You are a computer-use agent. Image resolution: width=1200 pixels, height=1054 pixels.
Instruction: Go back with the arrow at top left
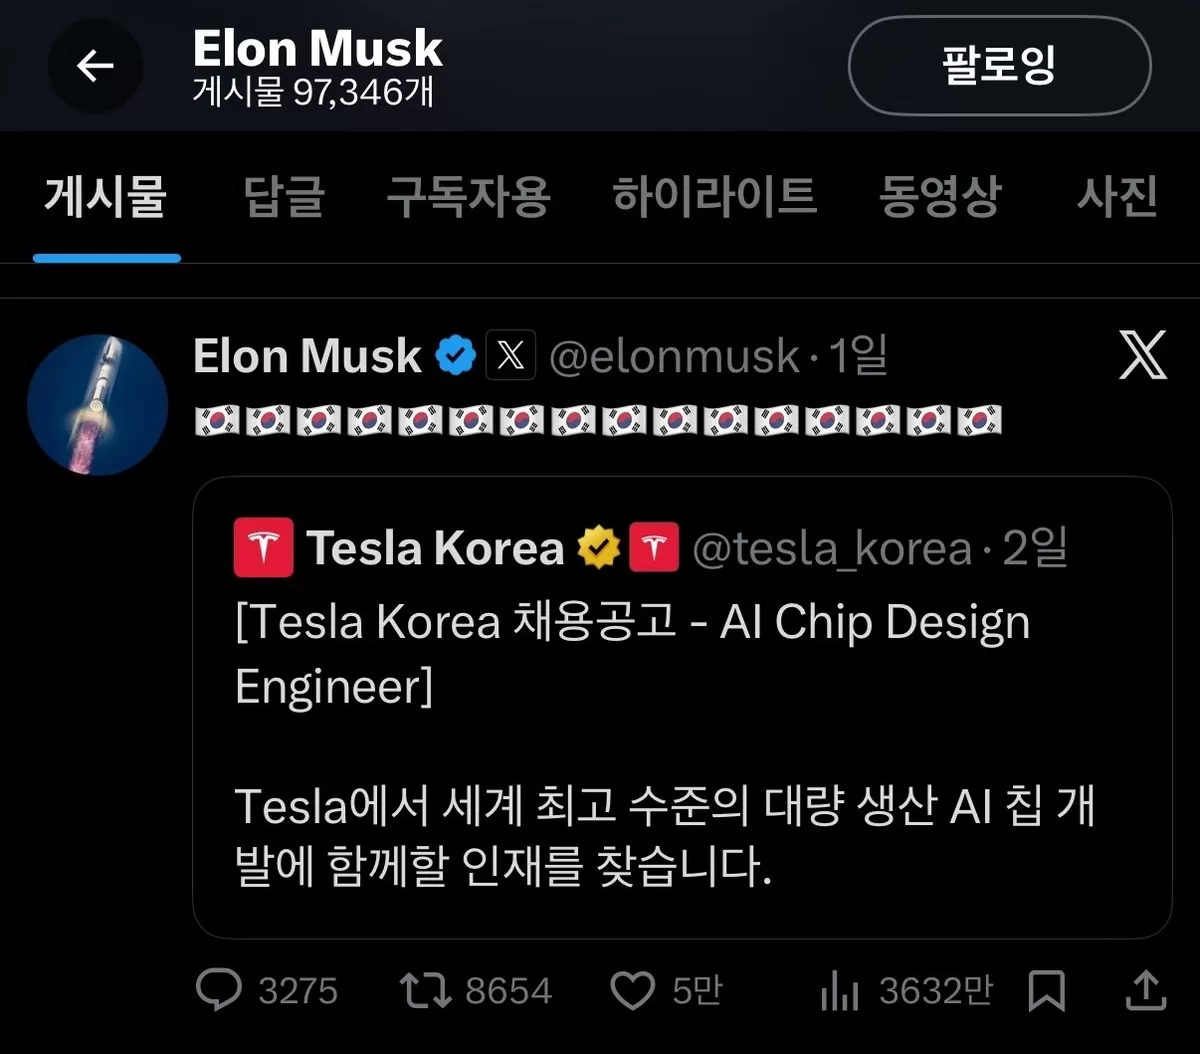(x=95, y=66)
